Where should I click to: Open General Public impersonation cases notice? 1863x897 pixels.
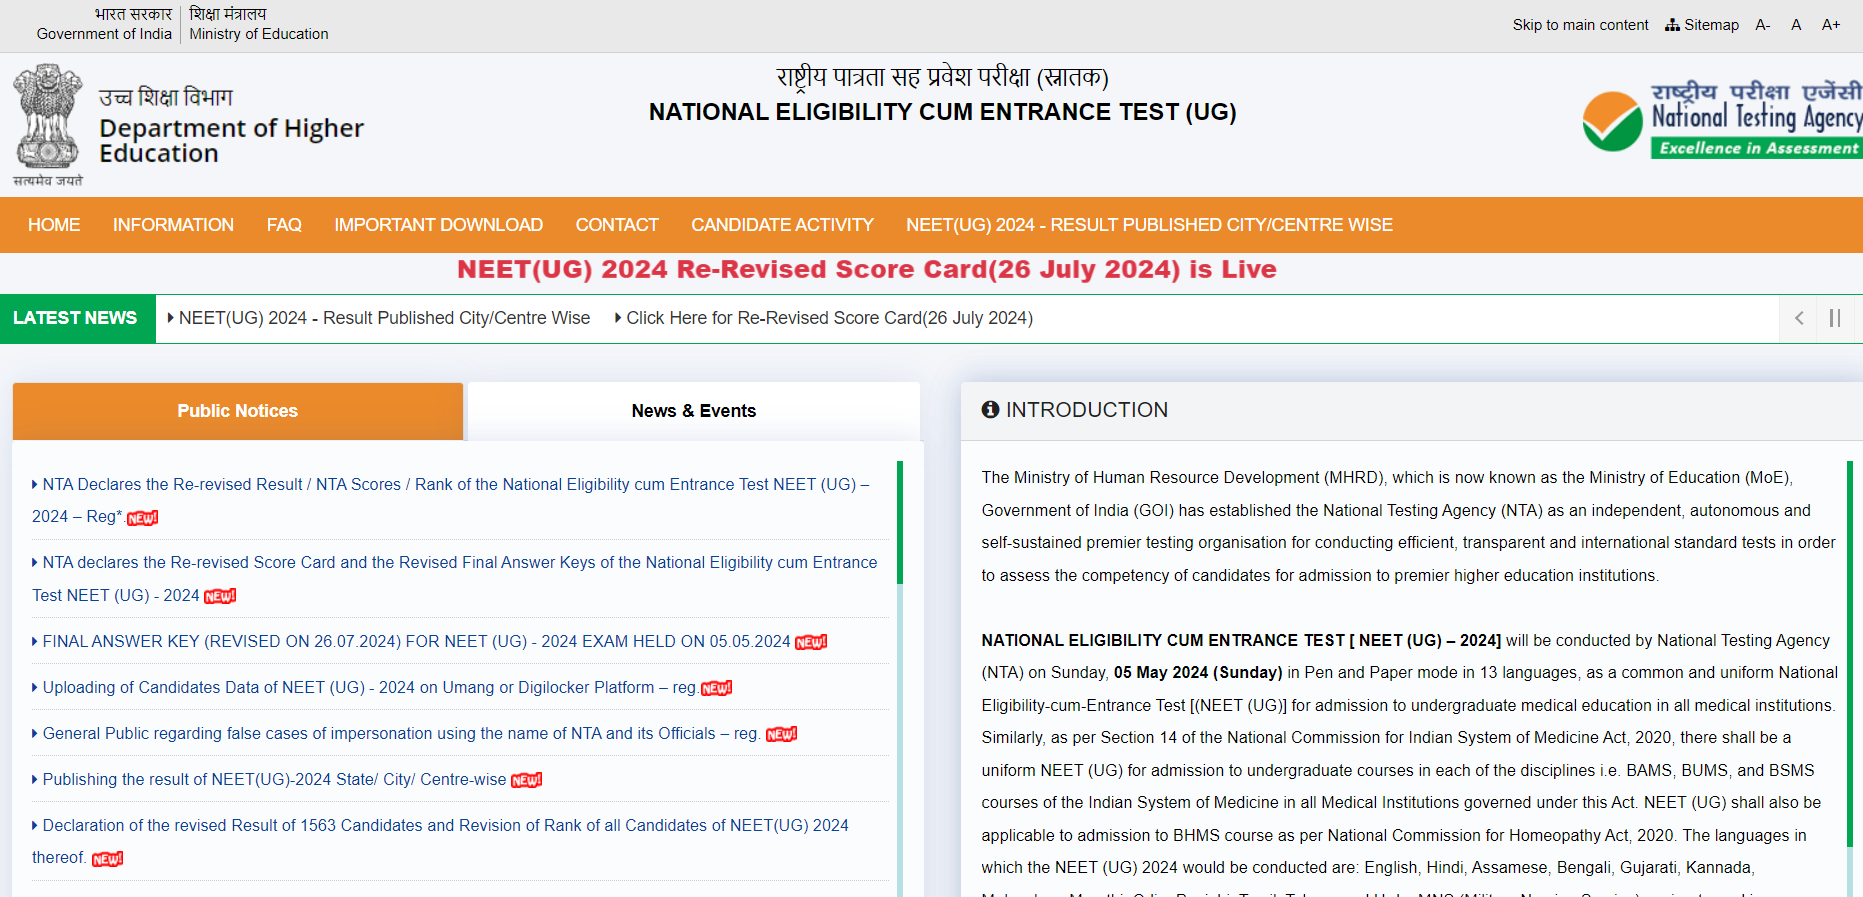coord(400,733)
